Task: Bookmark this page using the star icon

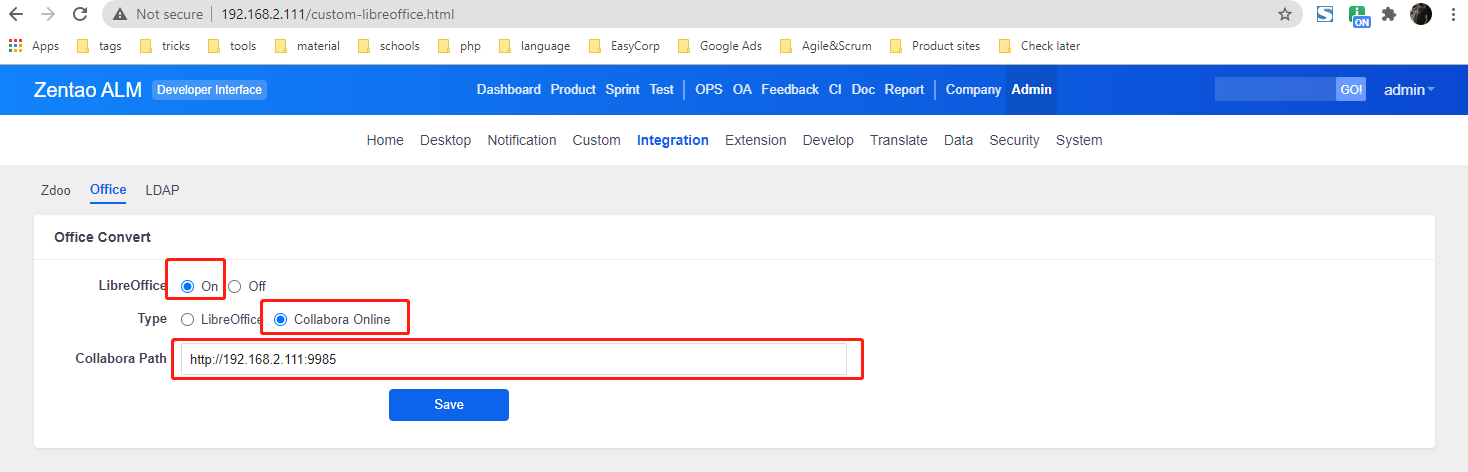Action: [1285, 15]
